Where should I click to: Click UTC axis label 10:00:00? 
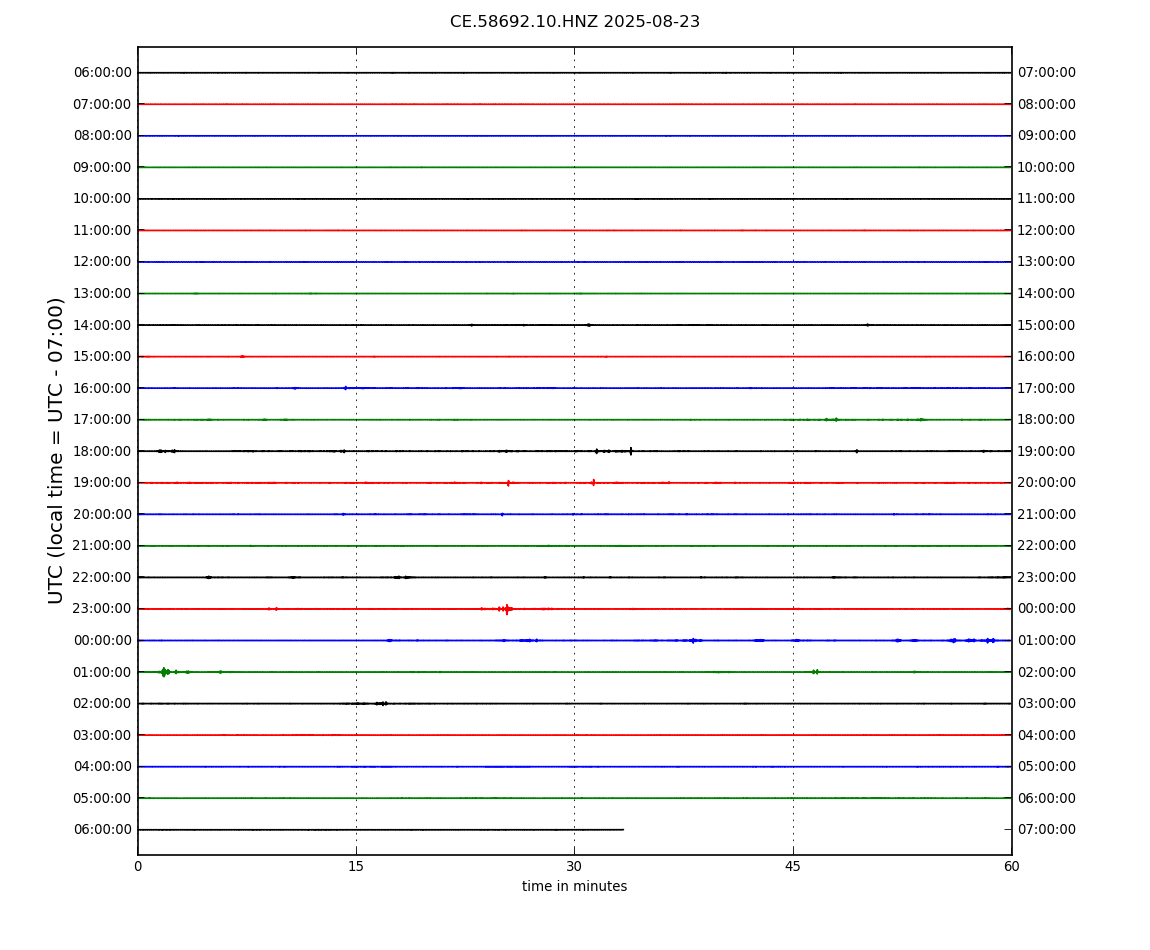pos(103,199)
